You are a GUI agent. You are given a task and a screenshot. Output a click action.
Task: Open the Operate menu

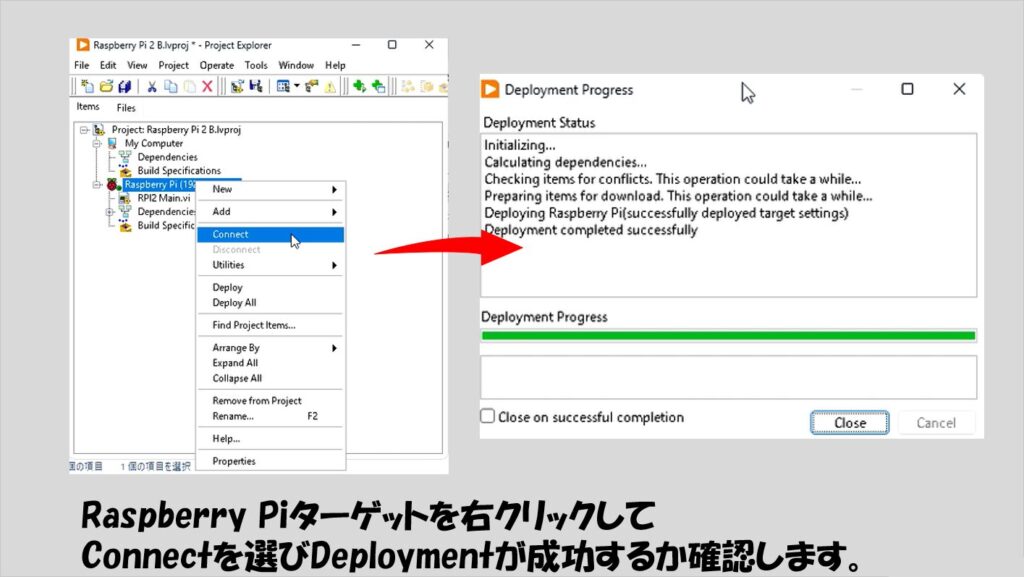click(217, 65)
